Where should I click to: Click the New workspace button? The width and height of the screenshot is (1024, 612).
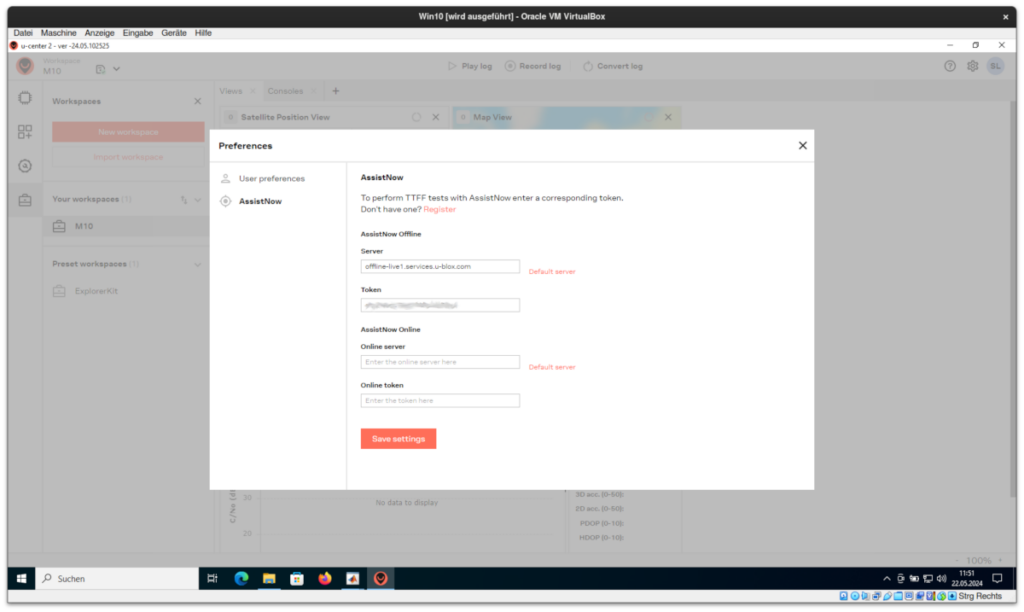point(128,132)
